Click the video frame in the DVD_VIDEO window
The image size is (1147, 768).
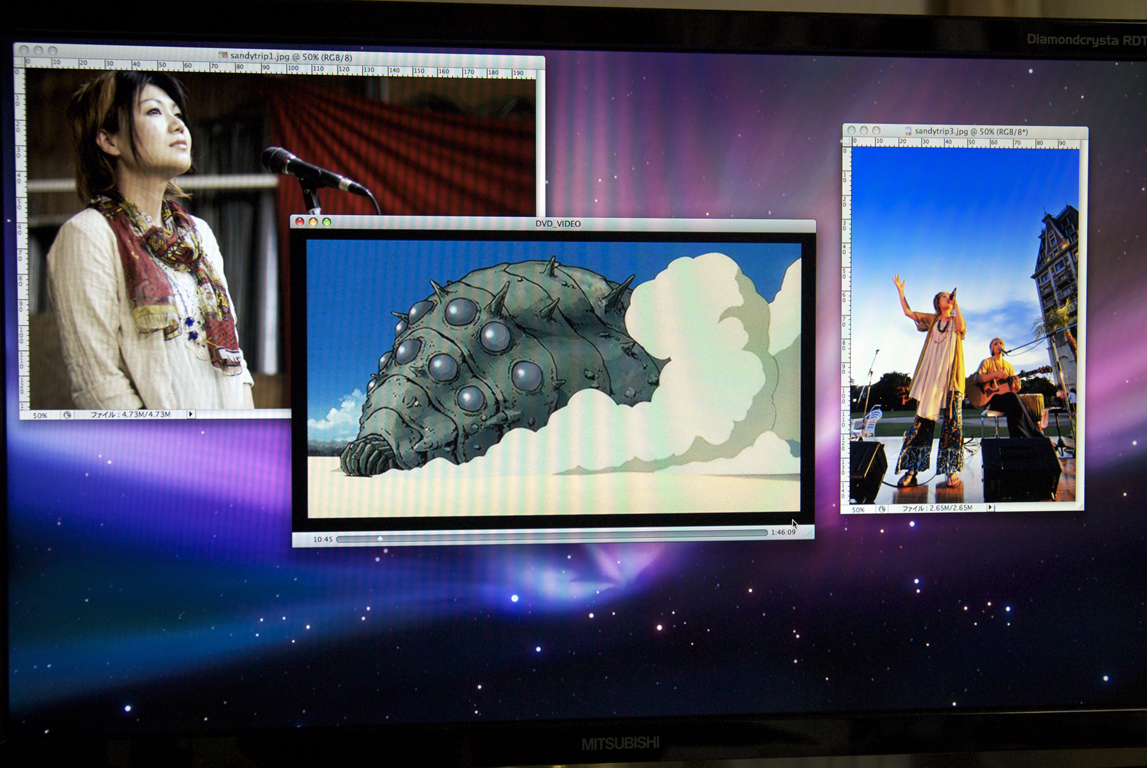(x=554, y=378)
